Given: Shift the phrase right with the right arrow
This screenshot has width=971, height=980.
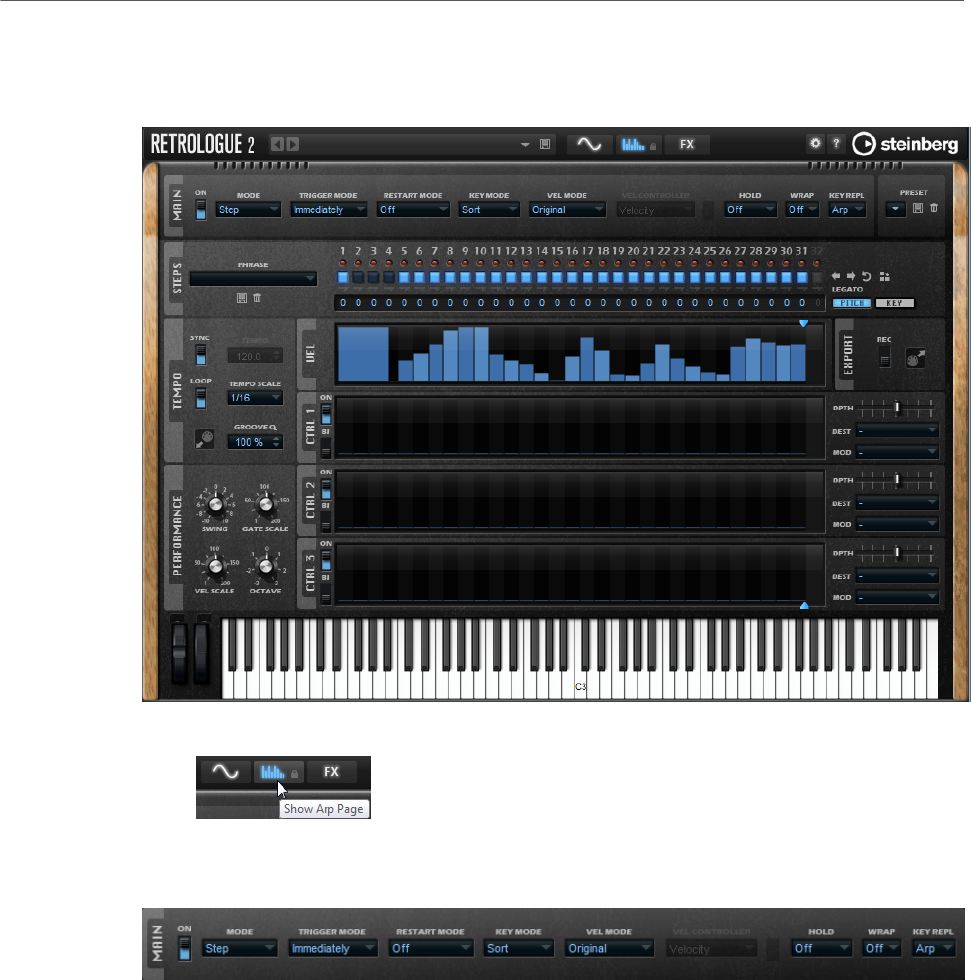Looking at the screenshot, I should [x=851, y=276].
